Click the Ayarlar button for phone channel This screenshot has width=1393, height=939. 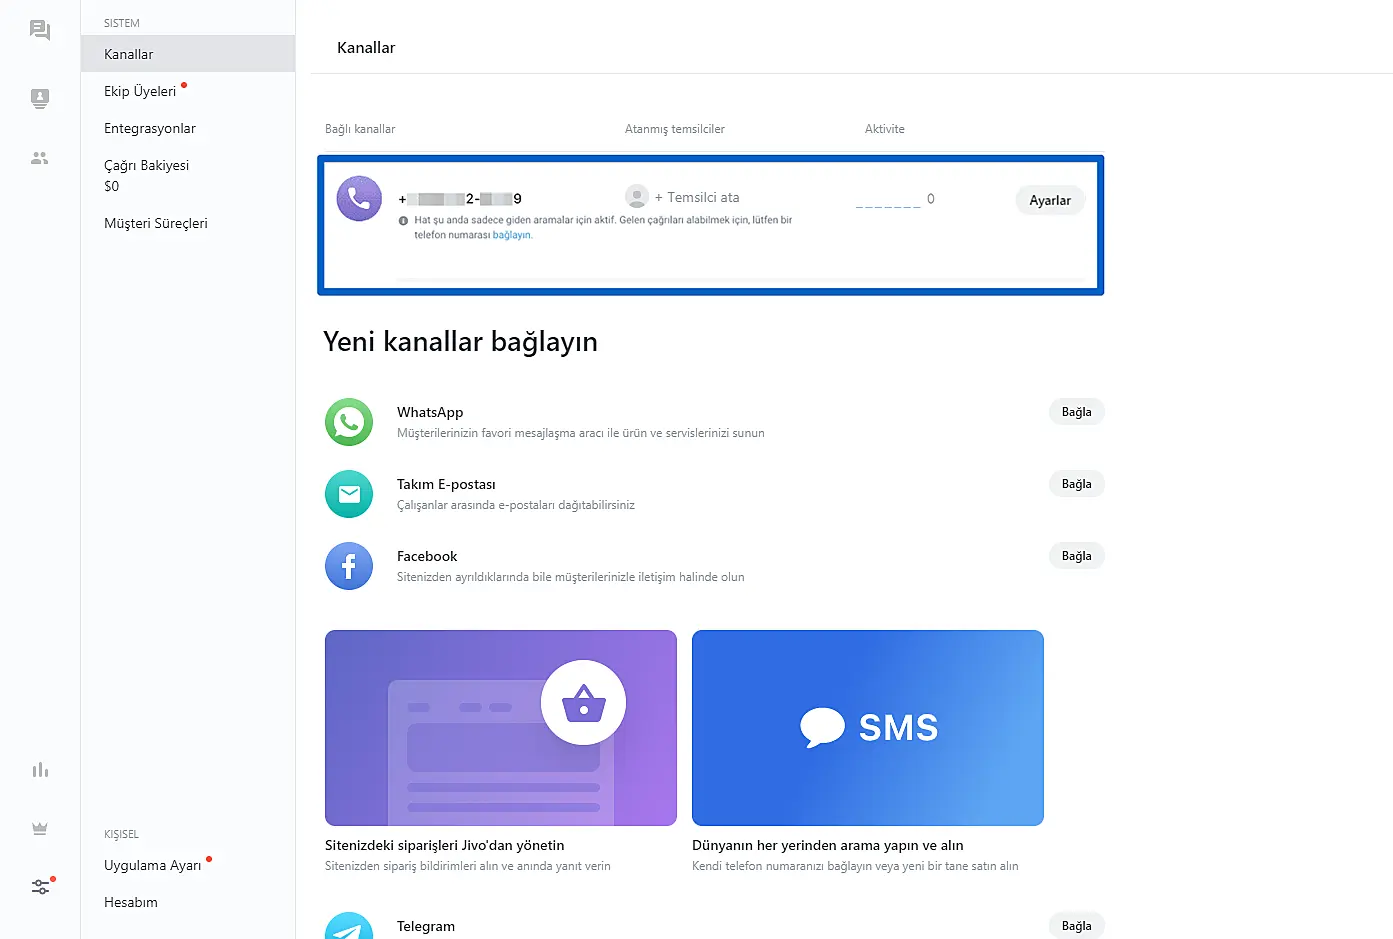click(1050, 200)
